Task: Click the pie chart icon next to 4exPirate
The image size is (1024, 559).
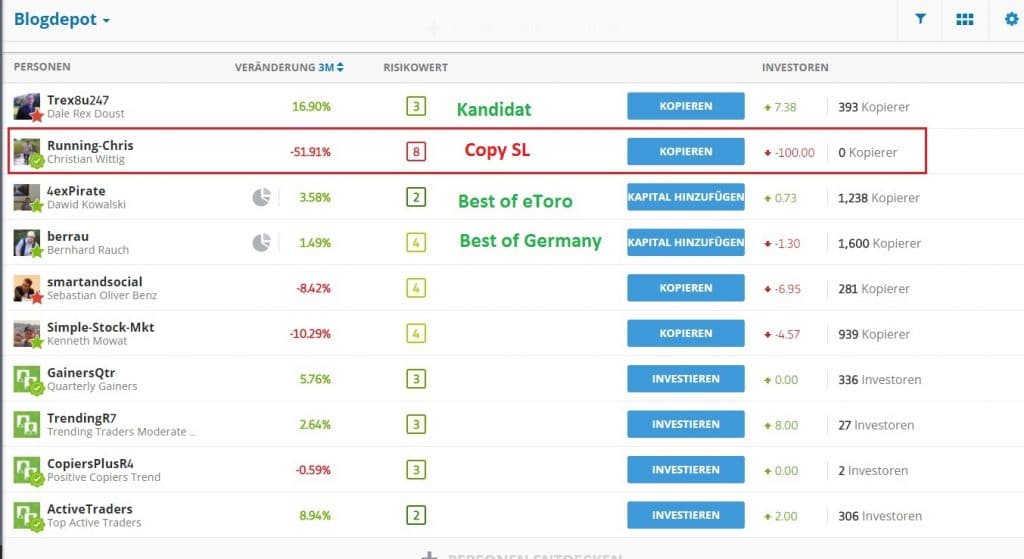Action: [262, 197]
